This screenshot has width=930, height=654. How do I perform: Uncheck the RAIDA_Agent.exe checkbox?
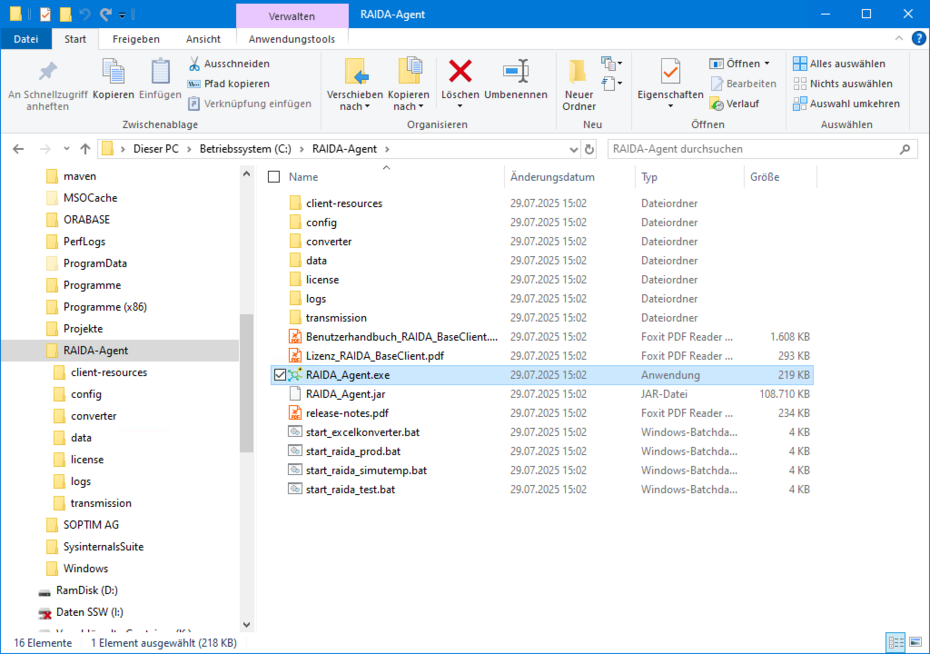280,375
